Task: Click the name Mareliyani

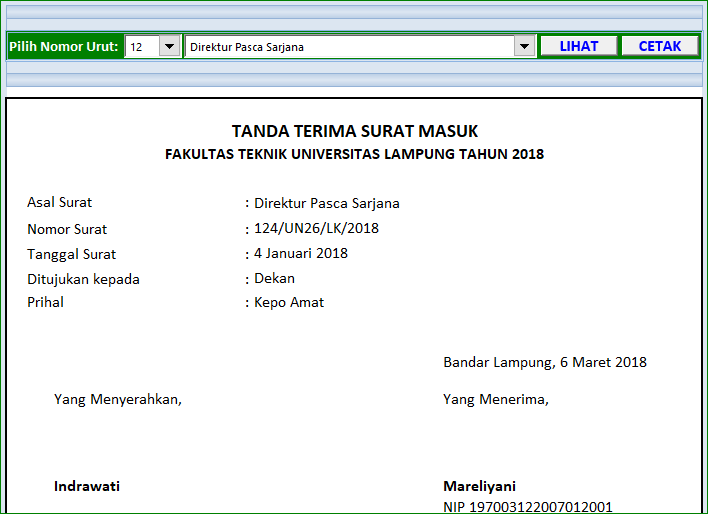Action: (x=480, y=486)
